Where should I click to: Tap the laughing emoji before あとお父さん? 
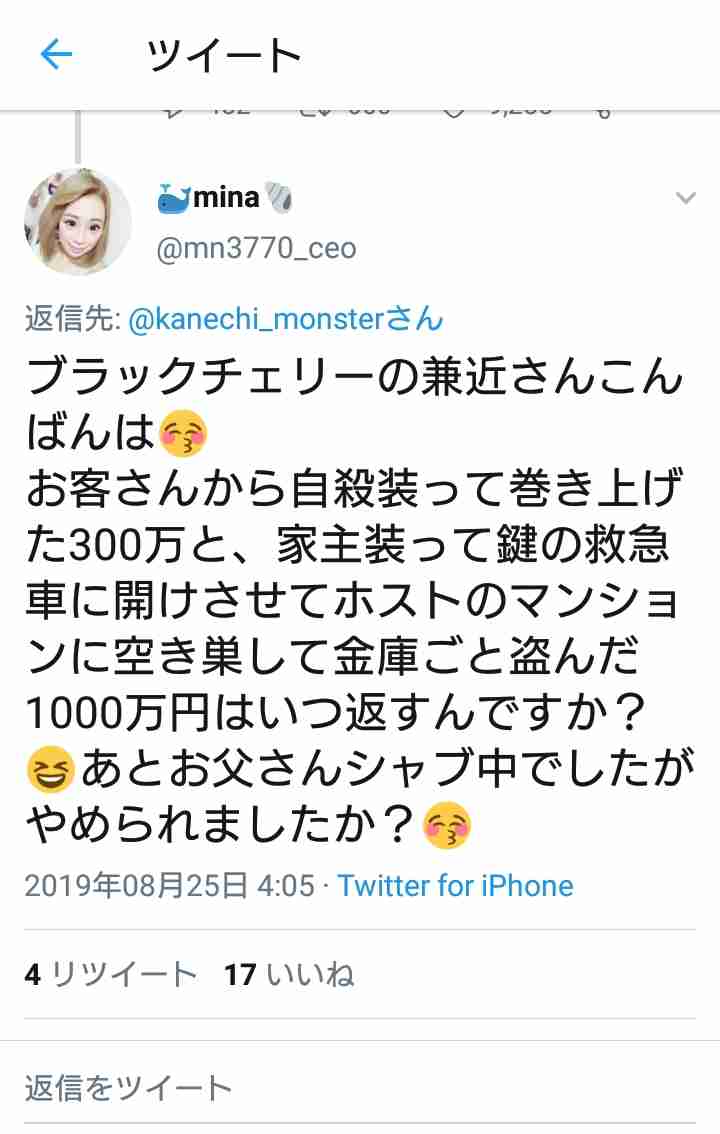click(x=51, y=770)
